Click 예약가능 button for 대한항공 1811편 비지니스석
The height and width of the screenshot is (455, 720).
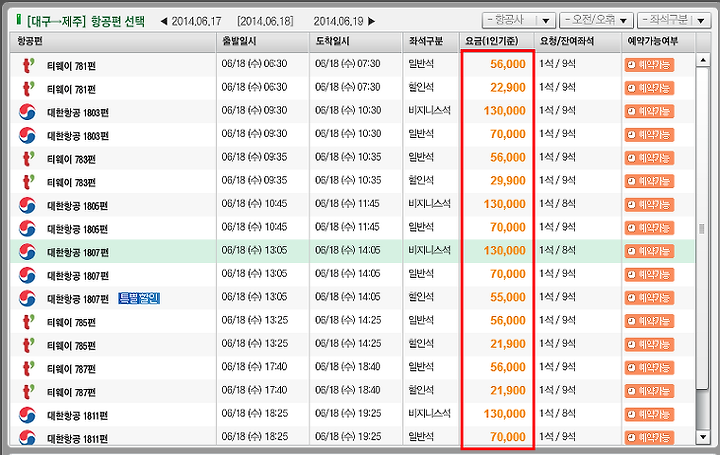click(x=649, y=415)
